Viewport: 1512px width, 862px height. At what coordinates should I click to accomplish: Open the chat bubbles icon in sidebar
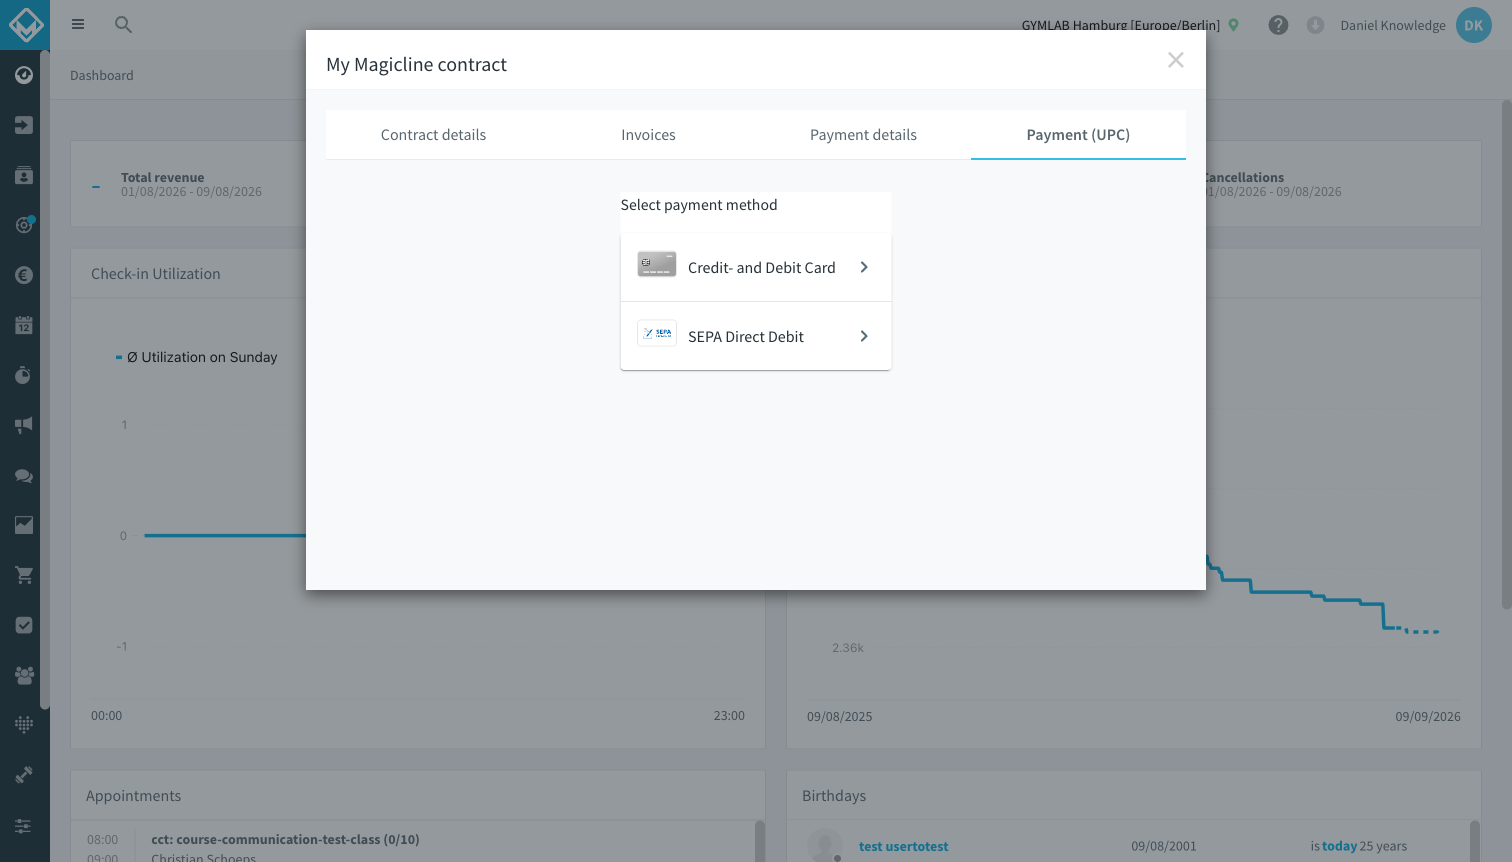pos(24,475)
